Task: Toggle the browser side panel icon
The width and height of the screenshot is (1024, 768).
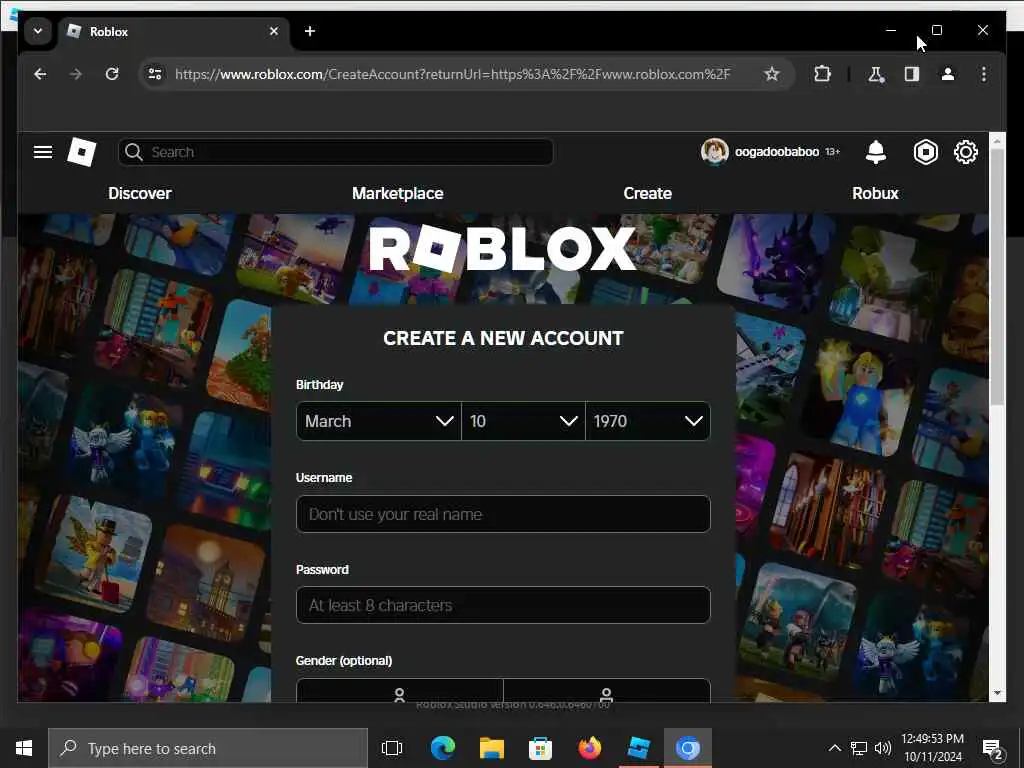Action: point(912,74)
